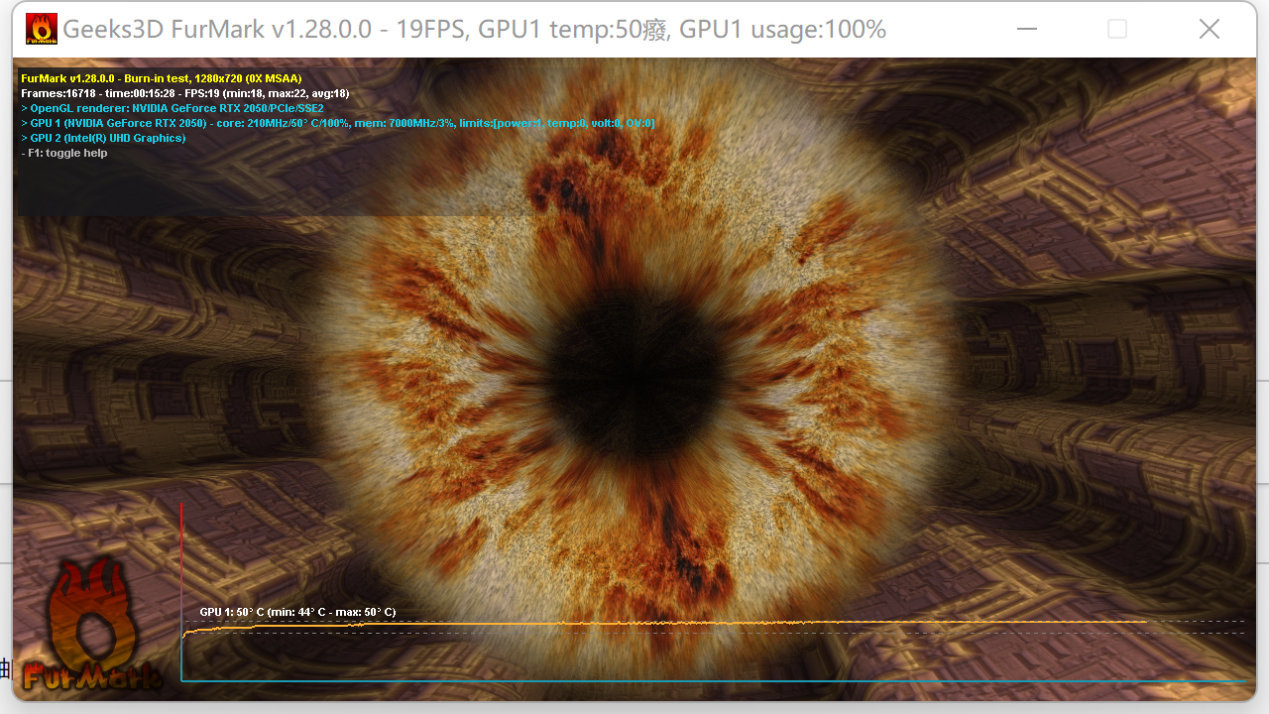This screenshot has height=714, width=1269.
Task: Close the FurMark window
Action: (x=1209, y=29)
